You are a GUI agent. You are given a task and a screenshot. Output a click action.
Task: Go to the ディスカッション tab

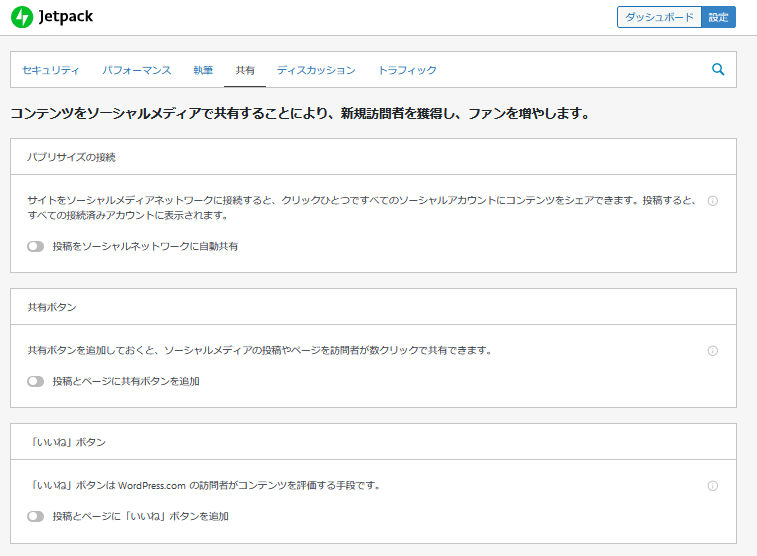[x=316, y=70]
